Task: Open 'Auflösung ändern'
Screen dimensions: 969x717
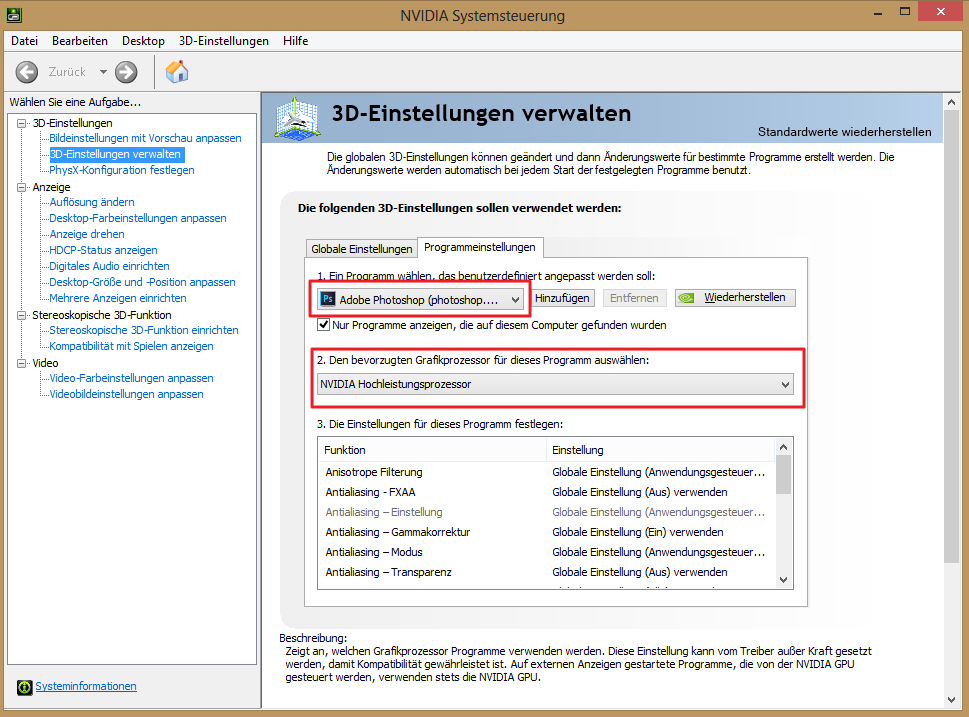Action: point(91,202)
